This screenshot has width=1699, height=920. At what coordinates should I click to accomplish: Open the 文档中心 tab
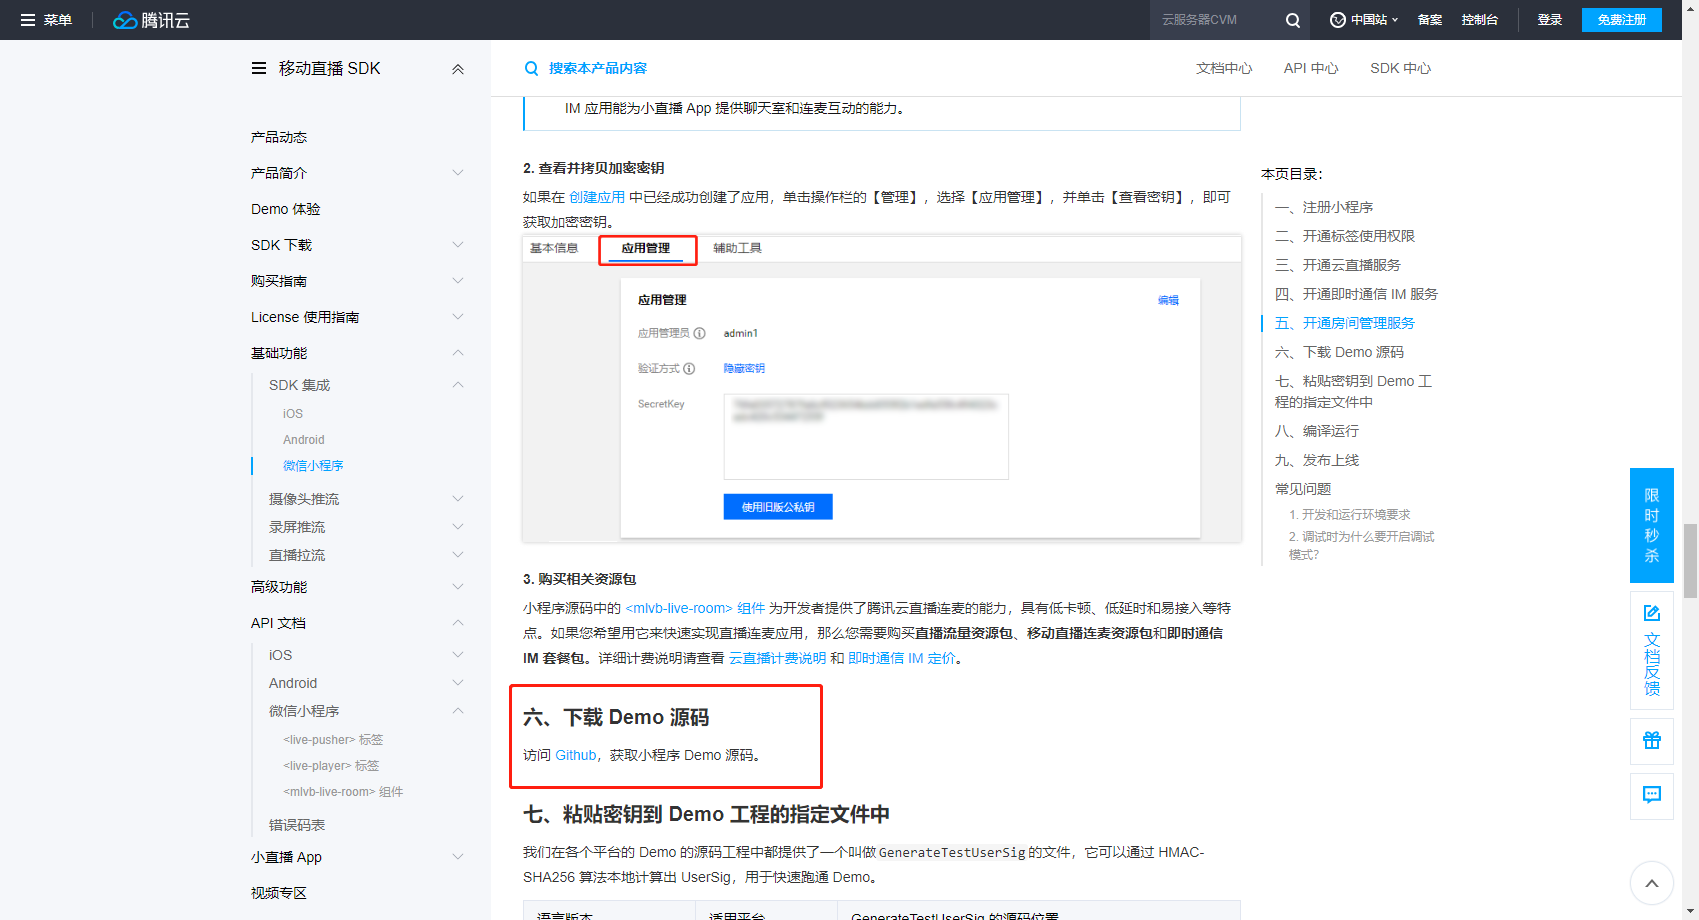point(1224,68)
